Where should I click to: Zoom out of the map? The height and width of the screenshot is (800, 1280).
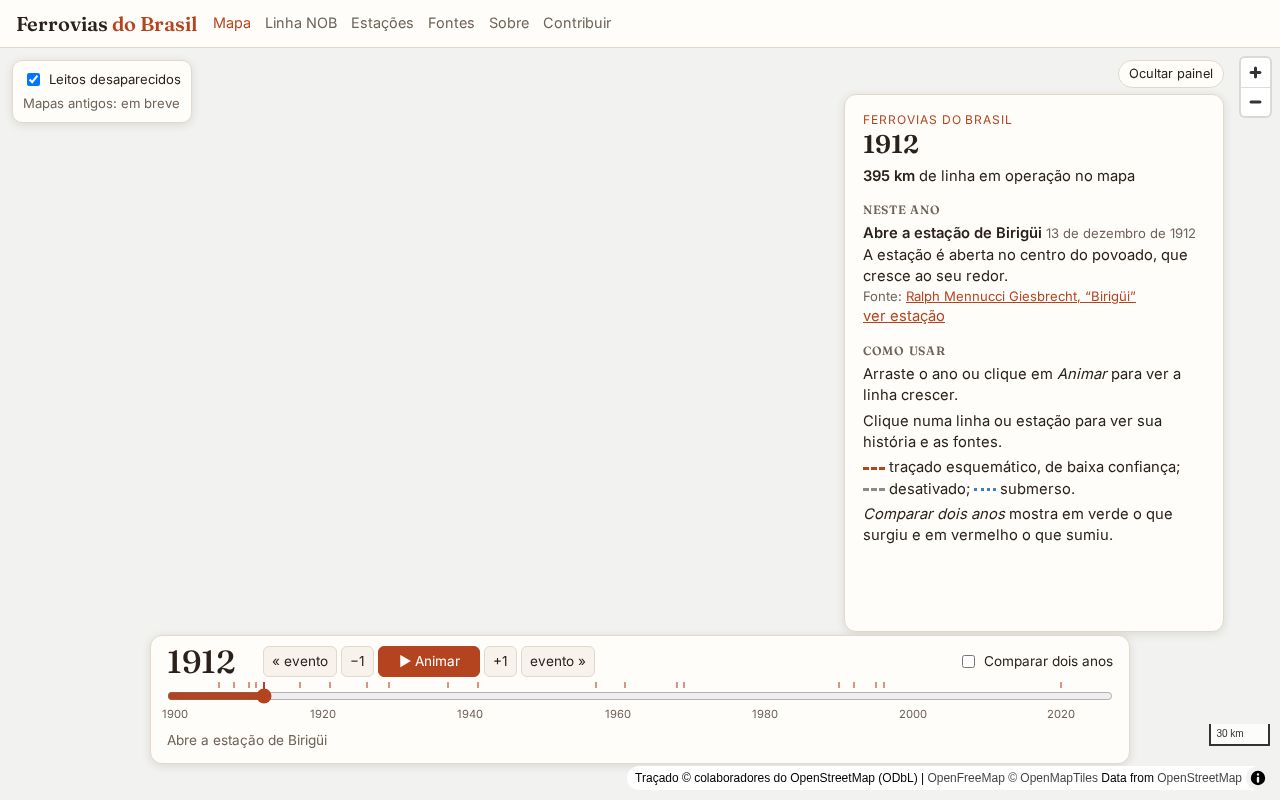[1255, 102]
